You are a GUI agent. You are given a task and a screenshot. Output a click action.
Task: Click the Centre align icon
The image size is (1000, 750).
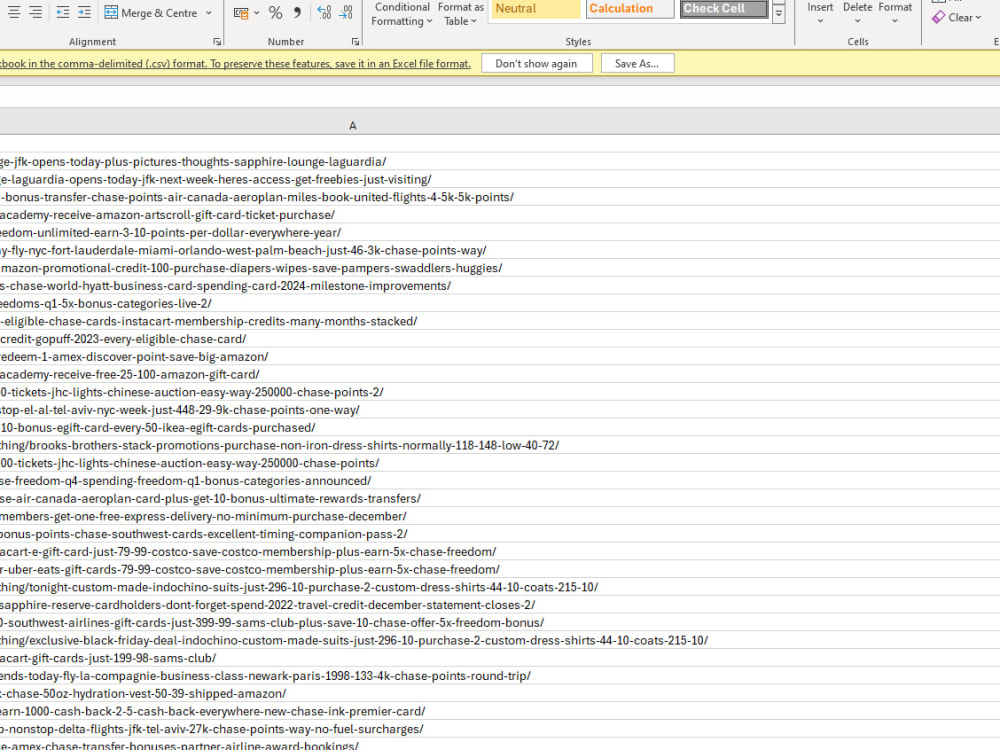(x=13, y=12)
